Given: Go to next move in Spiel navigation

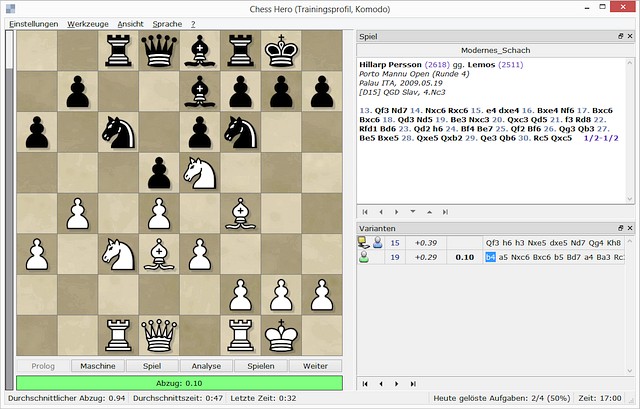Looking at the screenshot, I should (x=396, y=212).
